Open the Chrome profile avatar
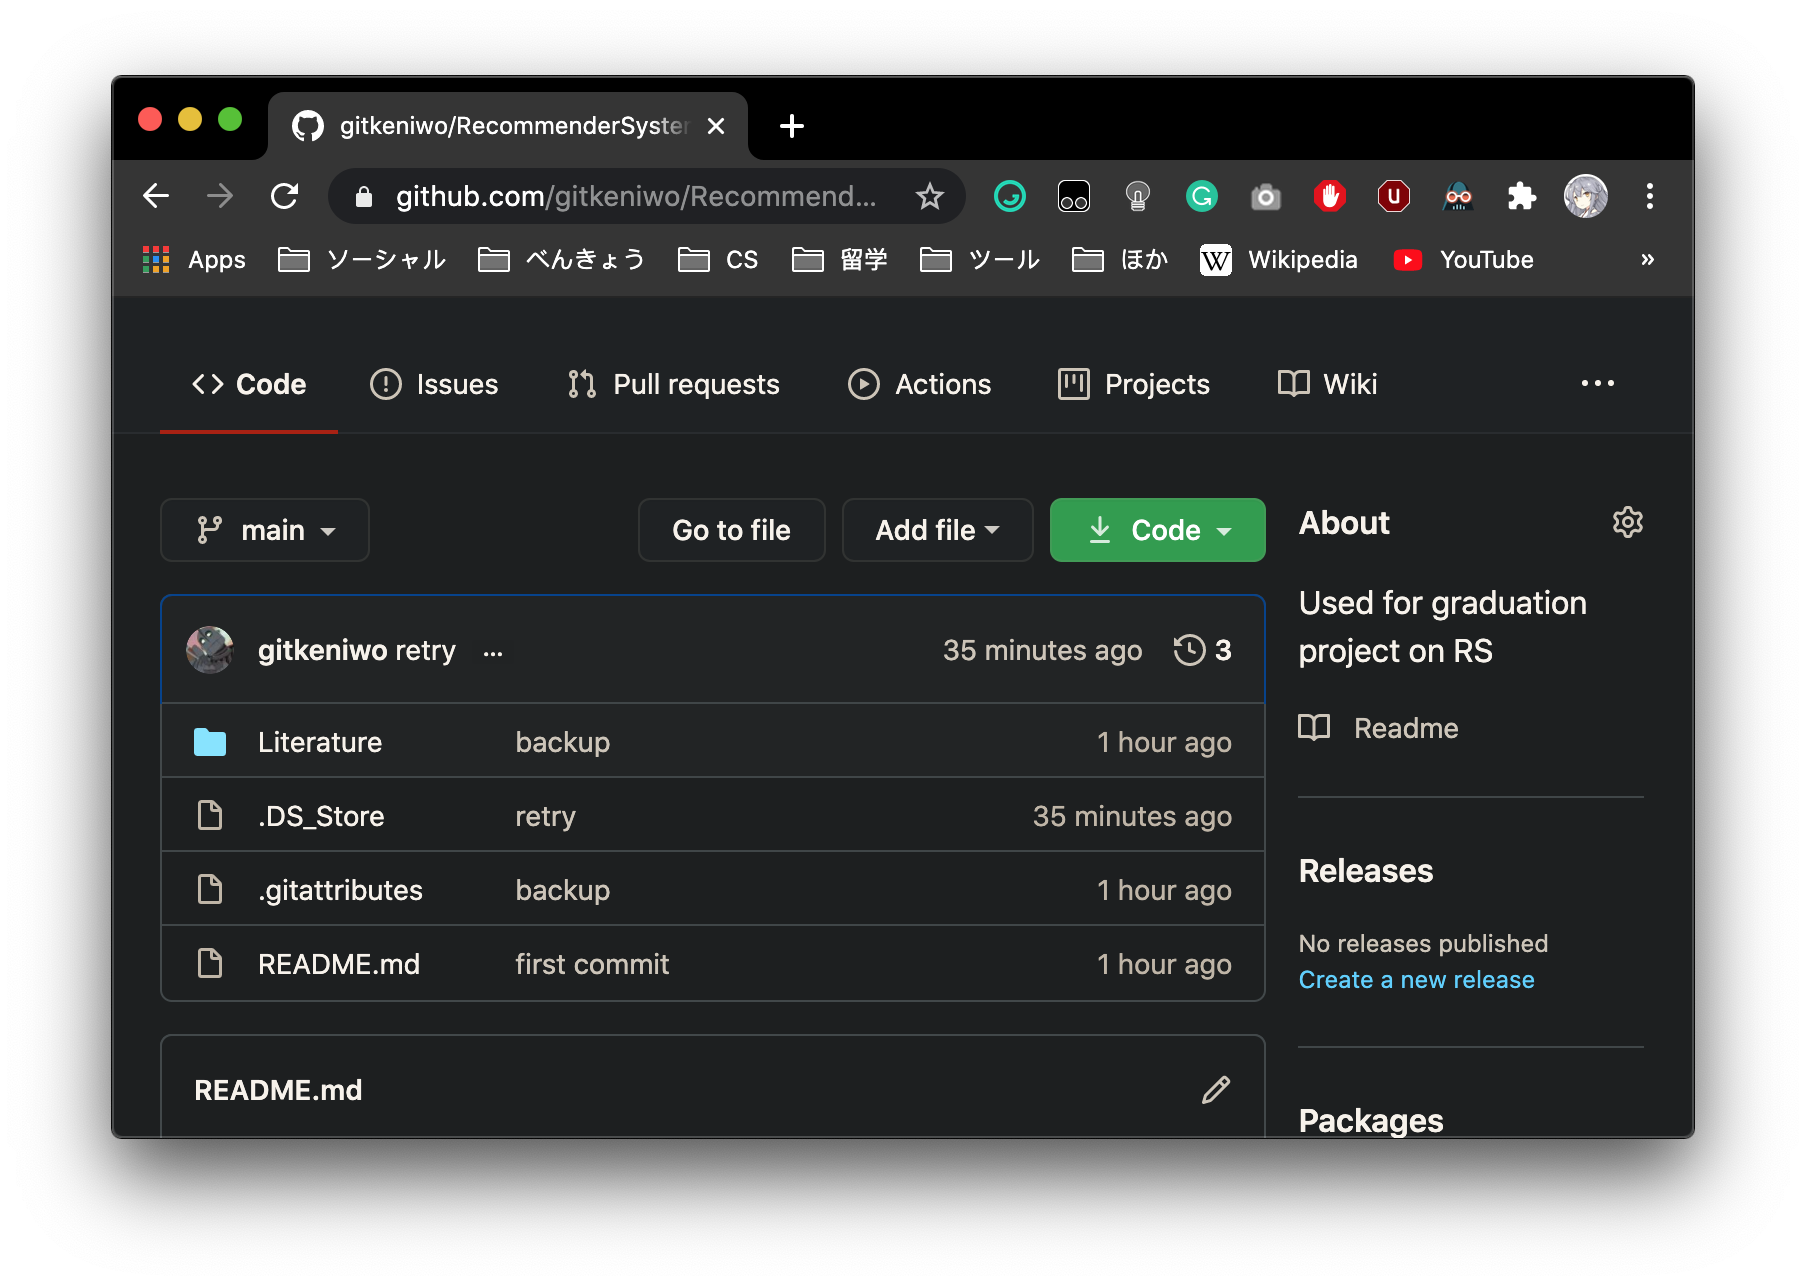This screenshot has width=1806, height=1286. pyautogui.click(x=1585, y=196)
